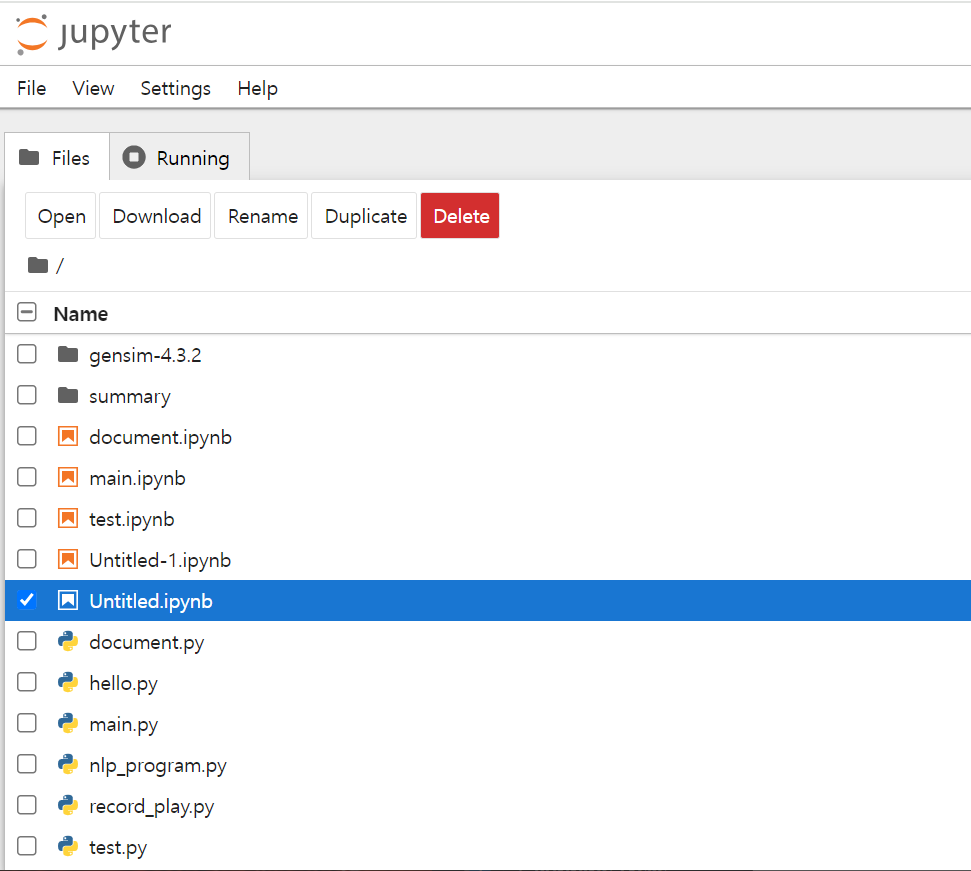Click the red Delete button
This screenshot has width=971, height=871.
coord(460,216)
